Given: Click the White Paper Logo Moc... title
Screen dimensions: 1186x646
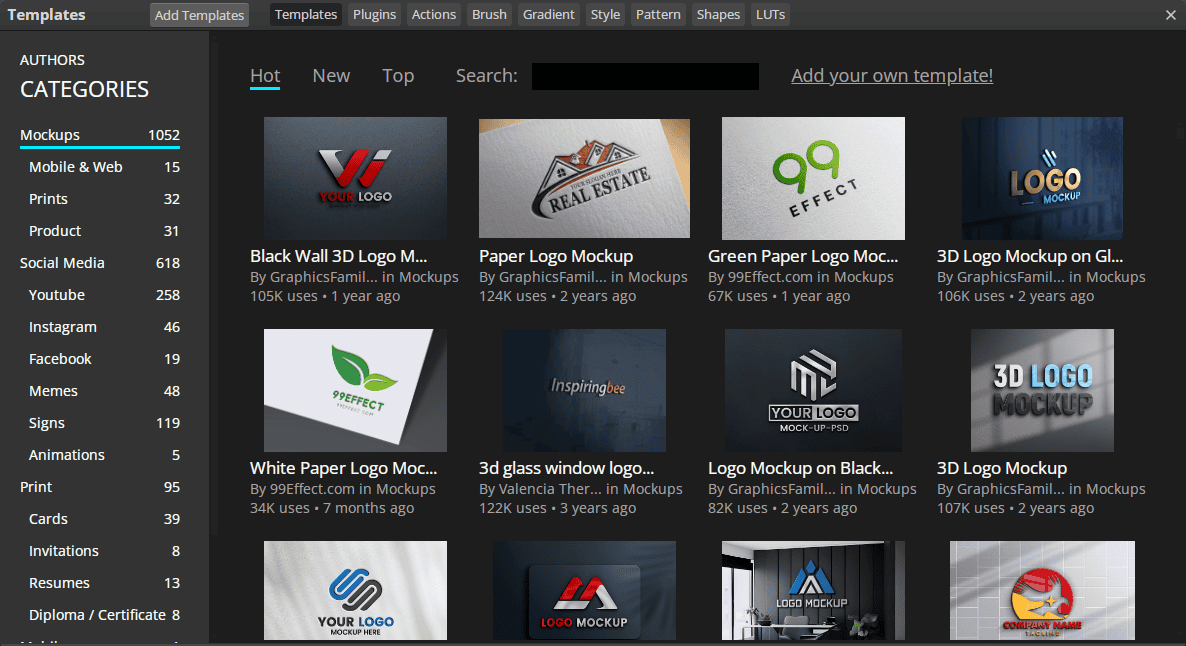Looking at the screenshot, I should [x=343, y=468].
